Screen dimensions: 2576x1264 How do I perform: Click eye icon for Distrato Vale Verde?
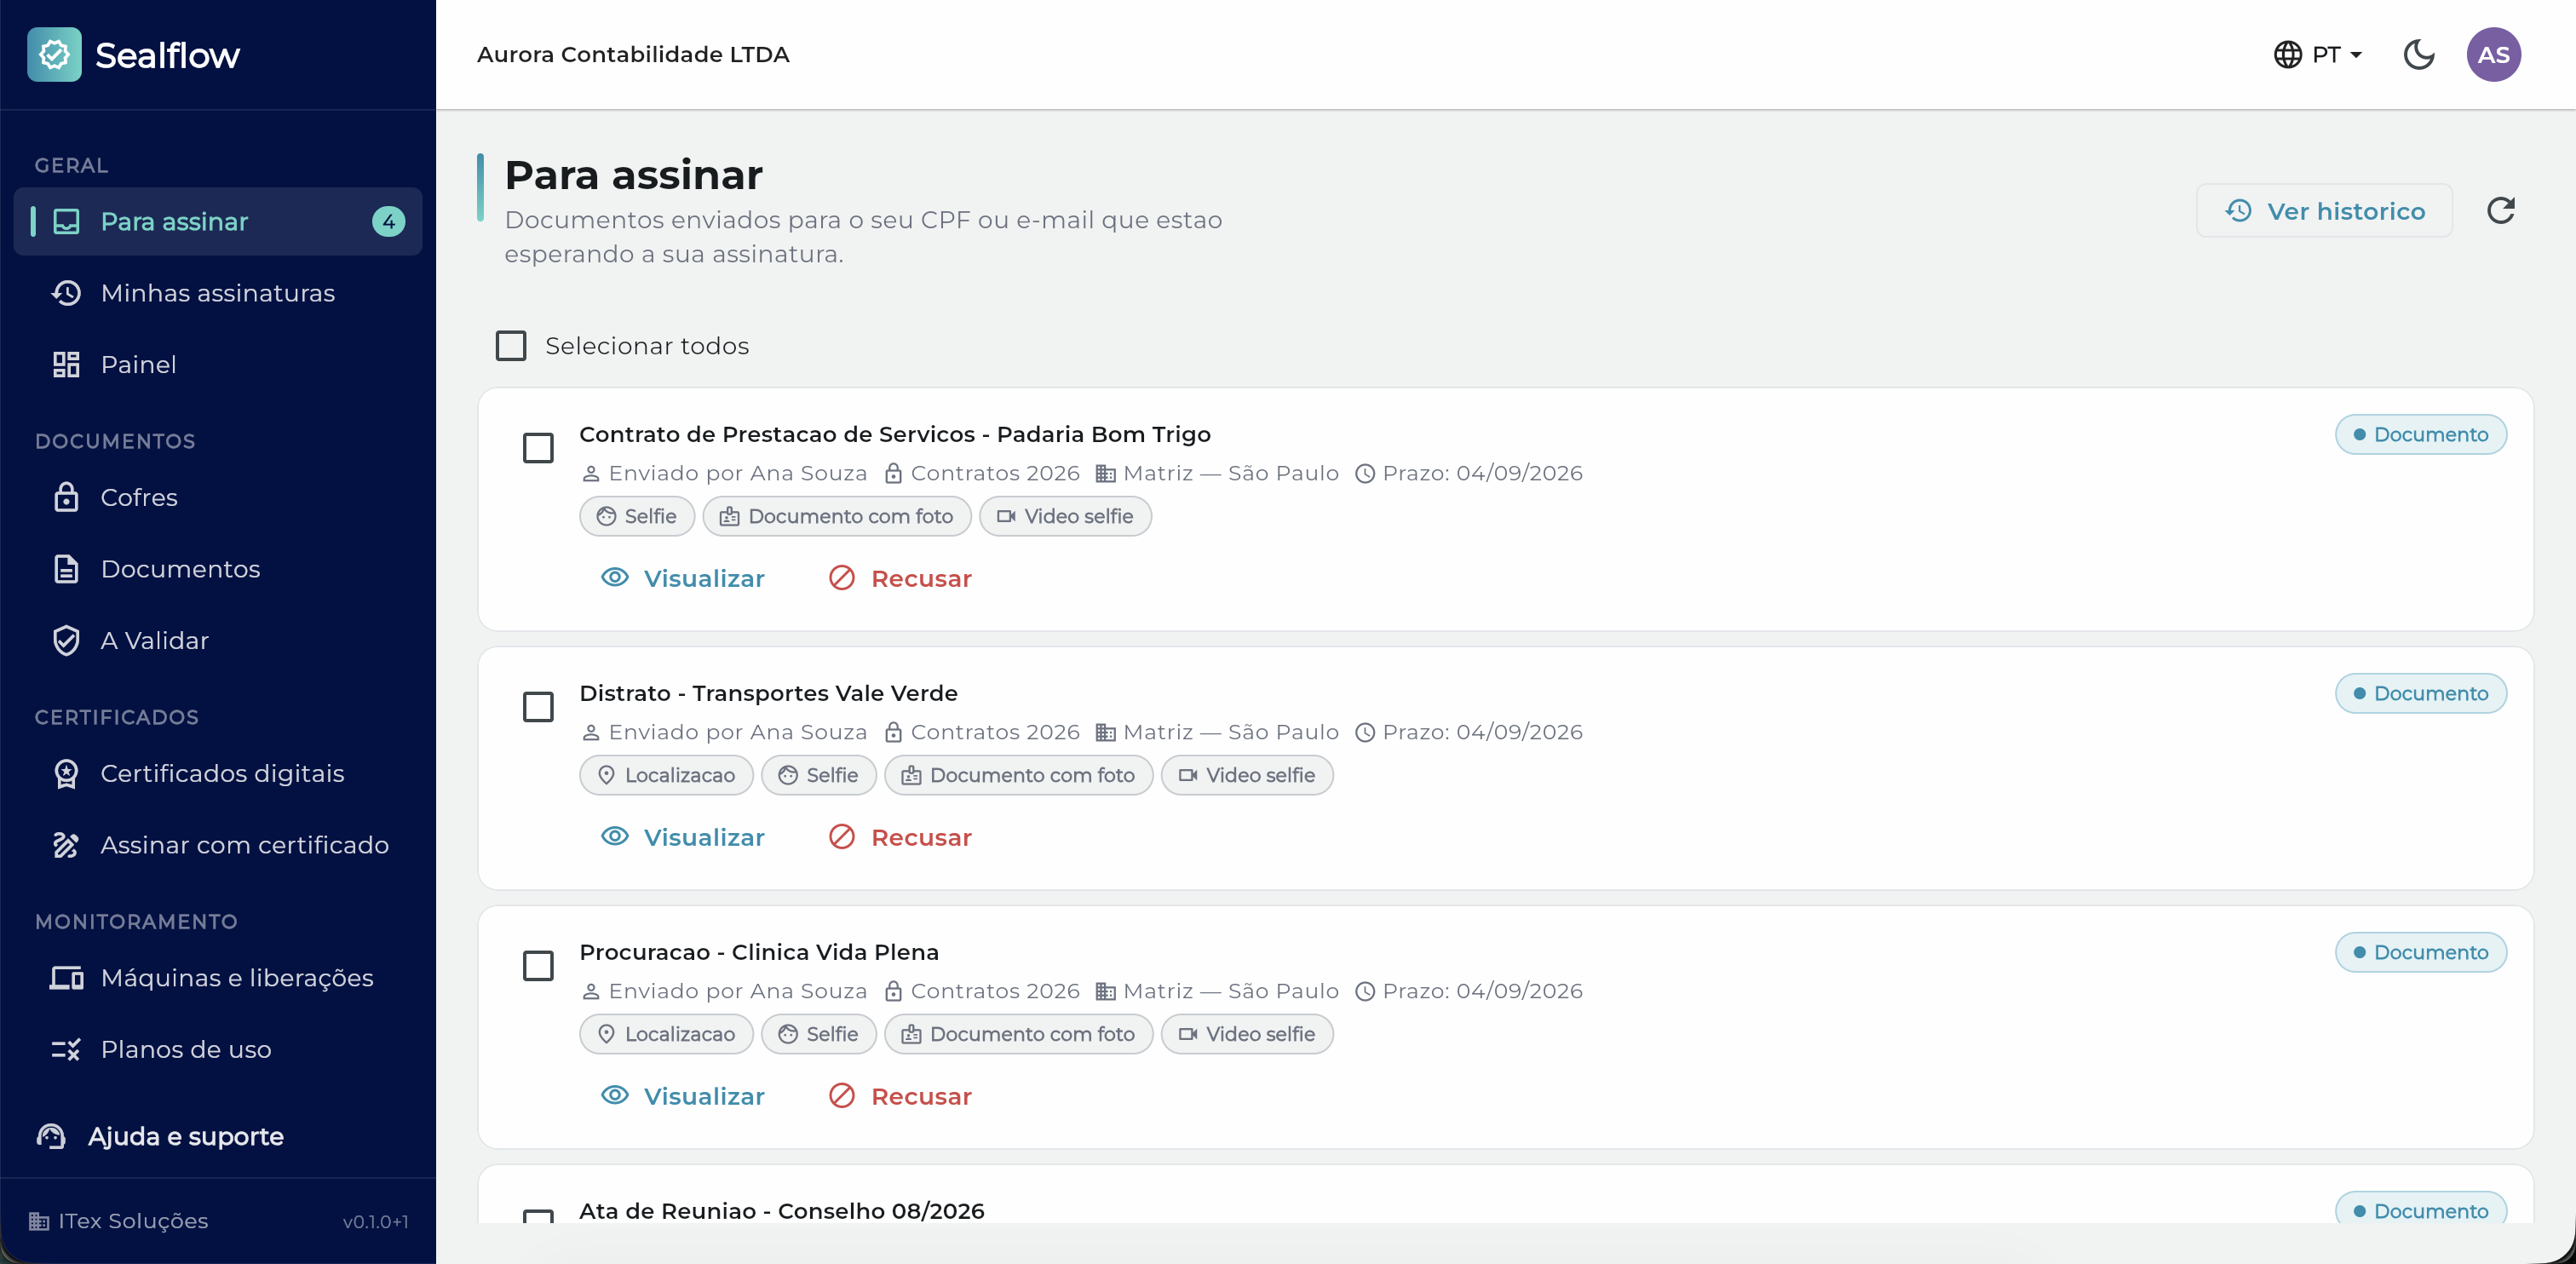[614, 836]
